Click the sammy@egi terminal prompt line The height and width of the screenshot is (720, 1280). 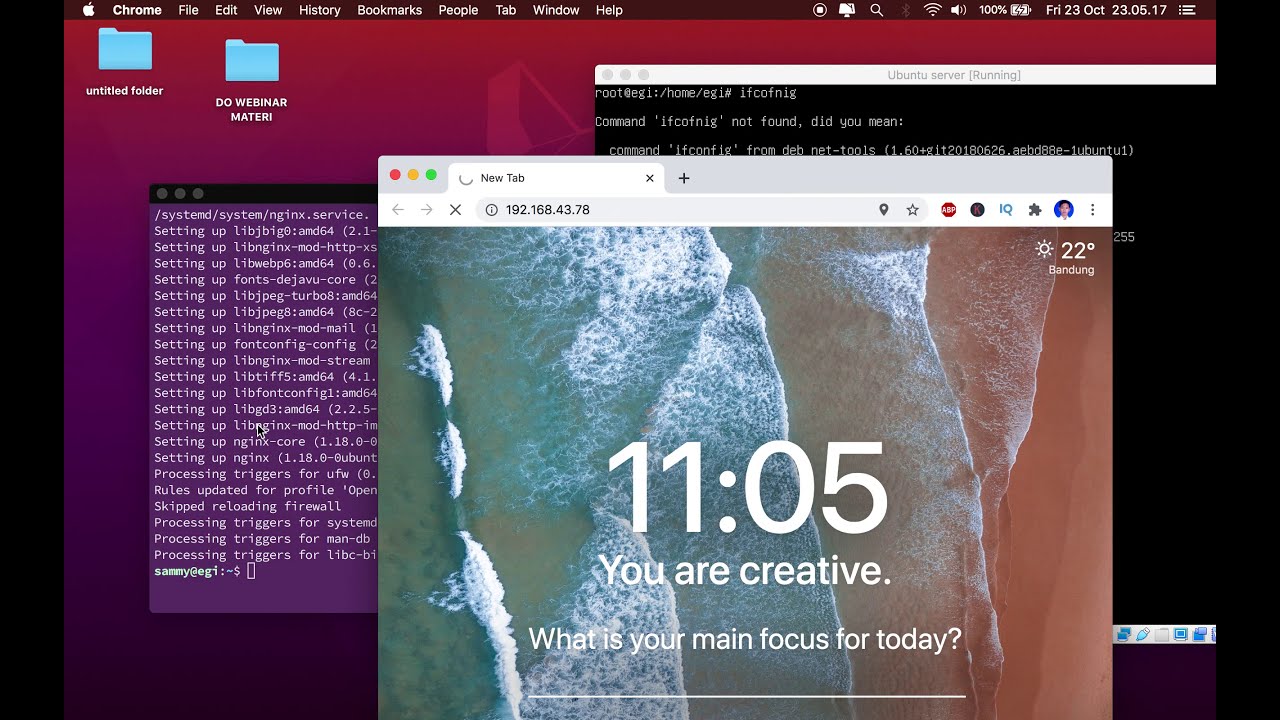click(x=205, y=571)
